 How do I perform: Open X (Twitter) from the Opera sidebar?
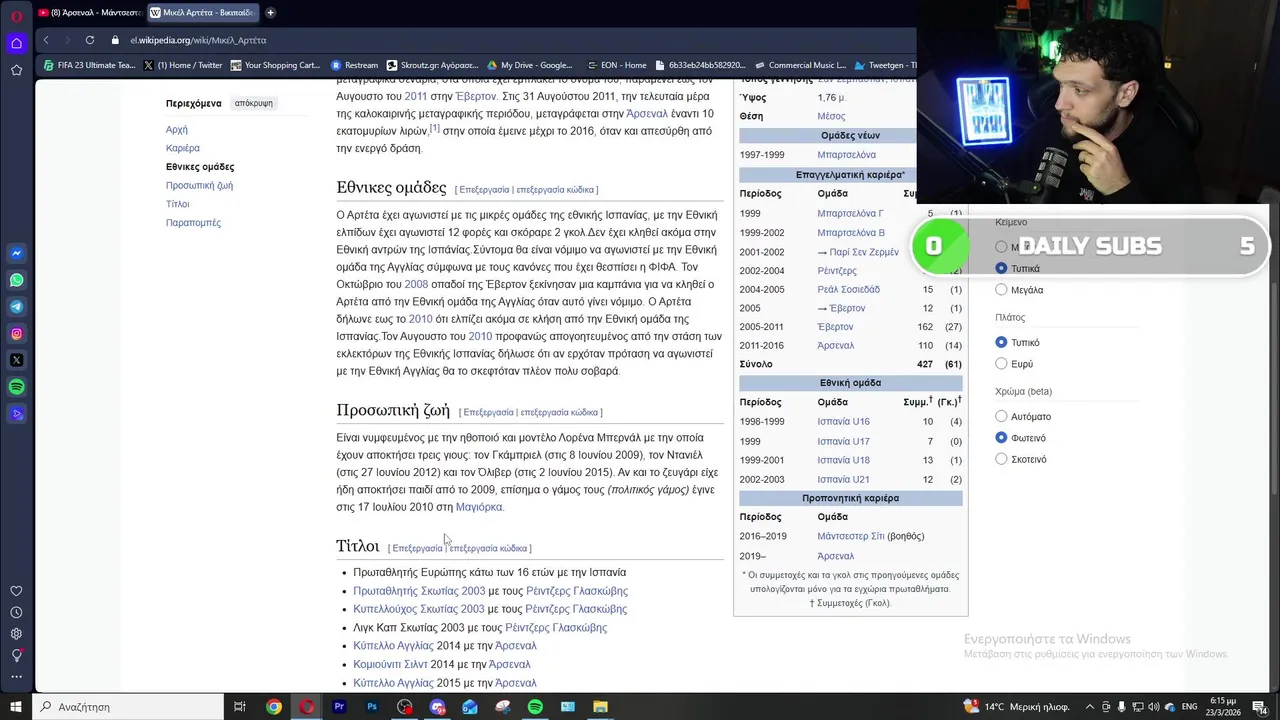pos(16,360)
